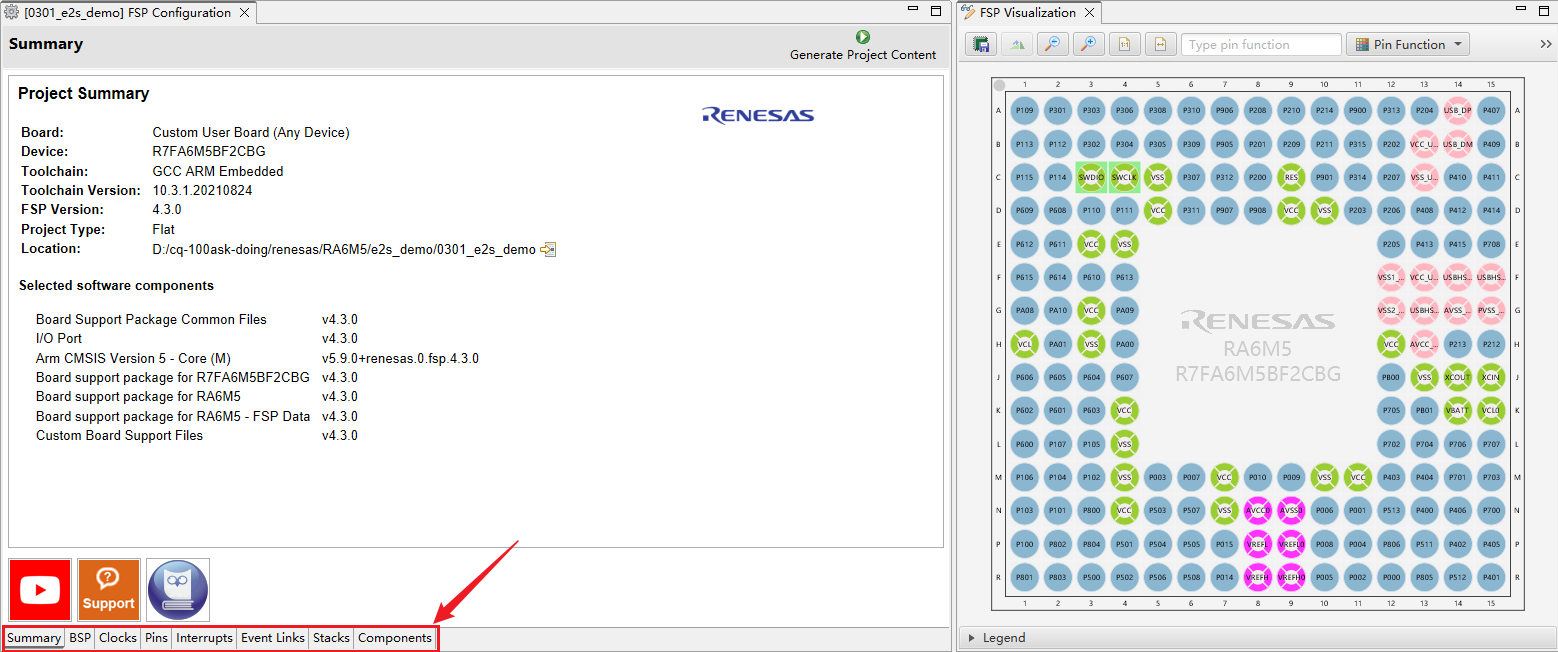Open the owl user manual icon
1558x652 pixels.
pyautogui.click(x=178, y=590)
